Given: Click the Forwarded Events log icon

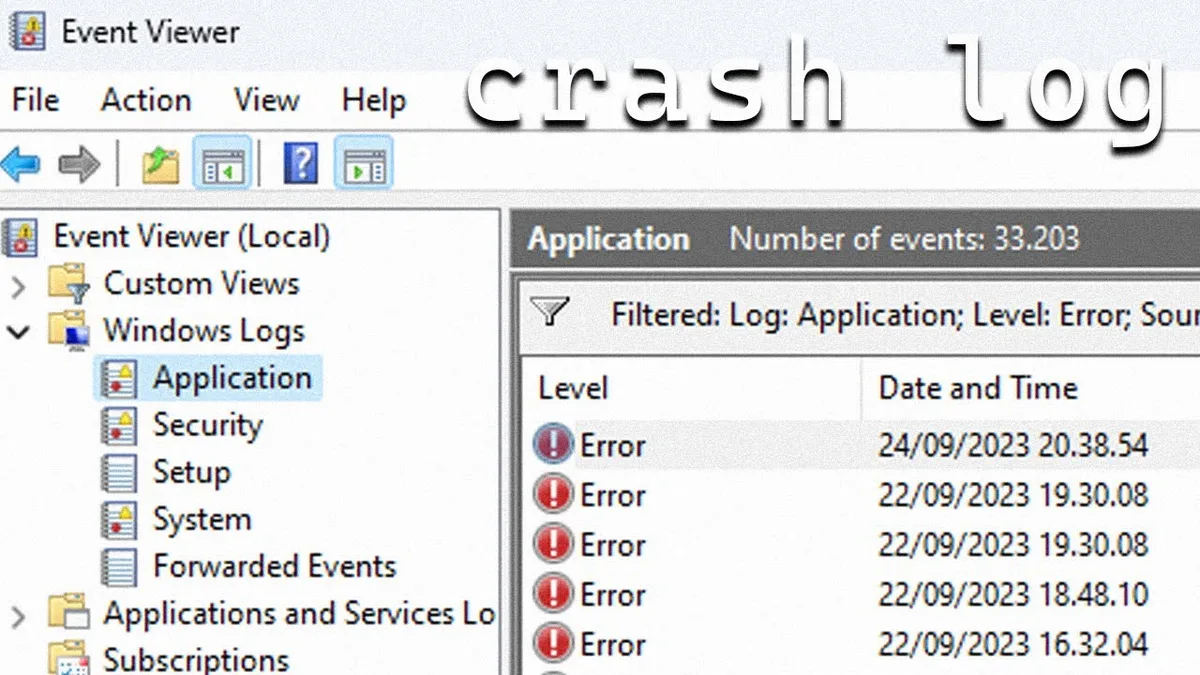Looking at the screenshot, I should (x=120, y=566).
